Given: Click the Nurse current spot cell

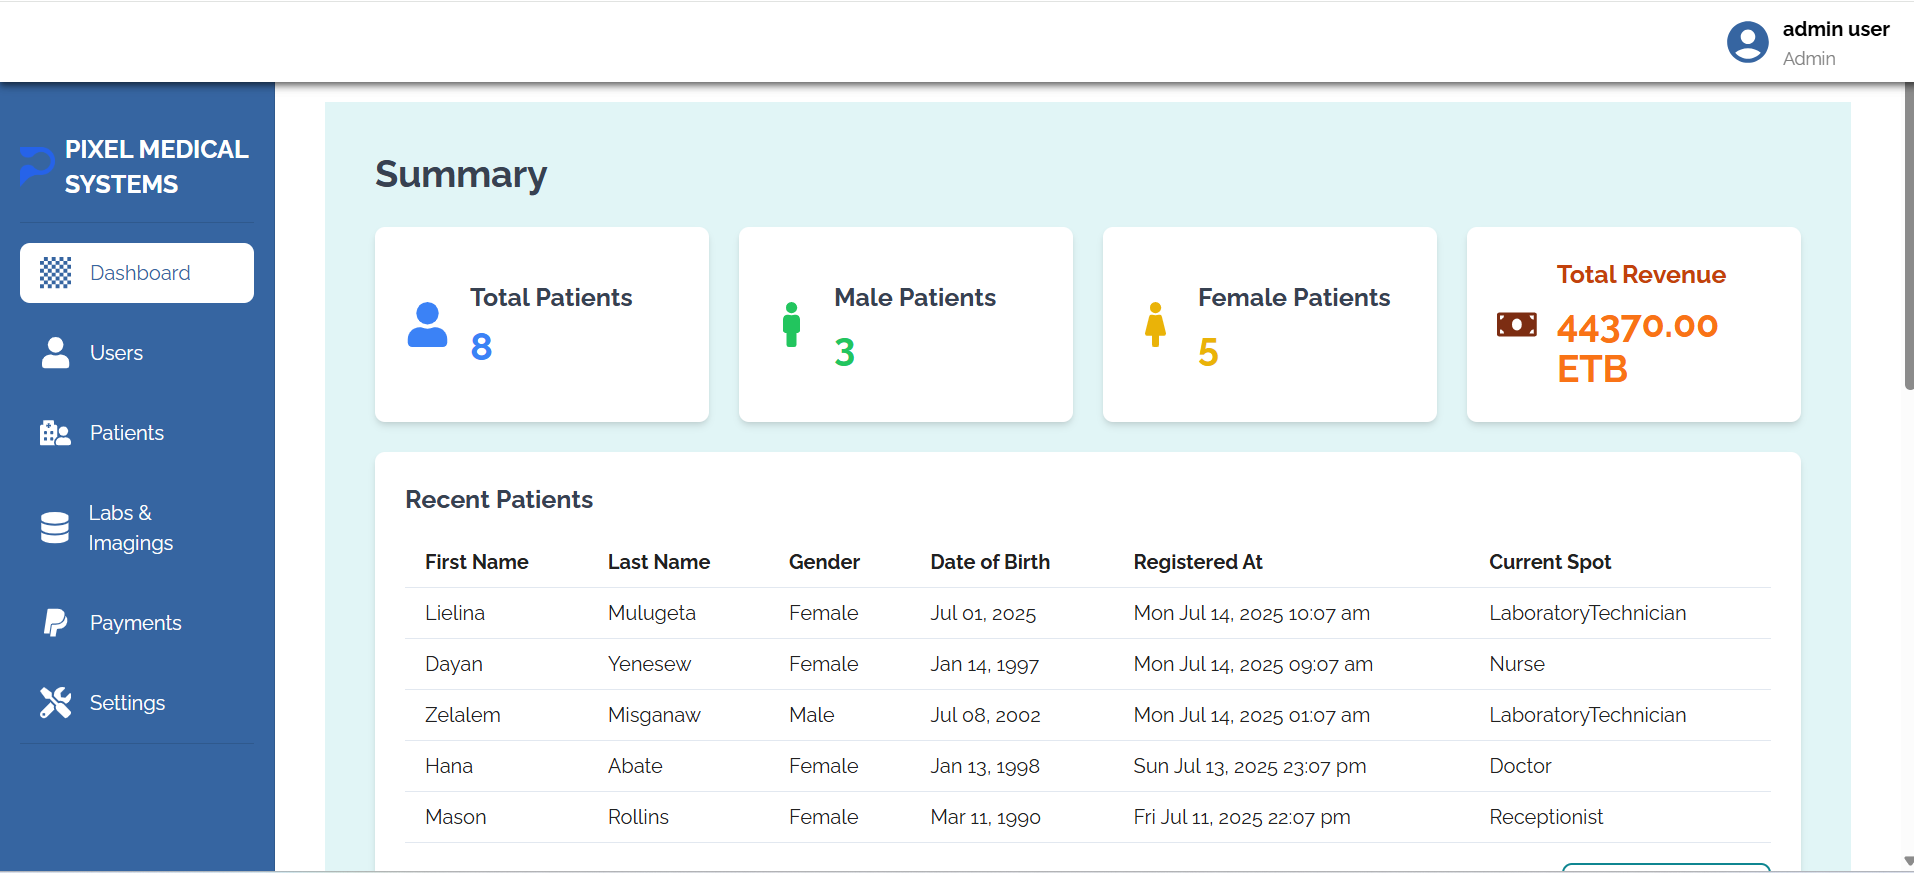Looking at the screenshot, I should coord(1517,664).
